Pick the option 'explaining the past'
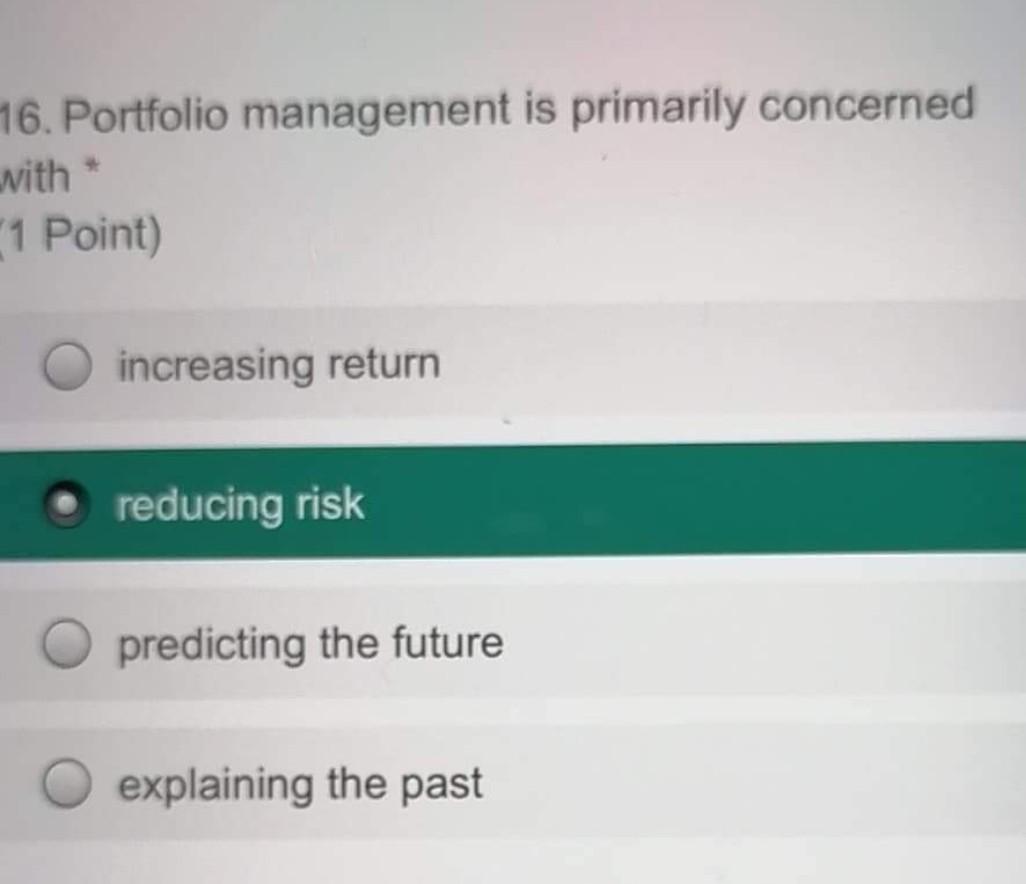 (x=298, y=784)
